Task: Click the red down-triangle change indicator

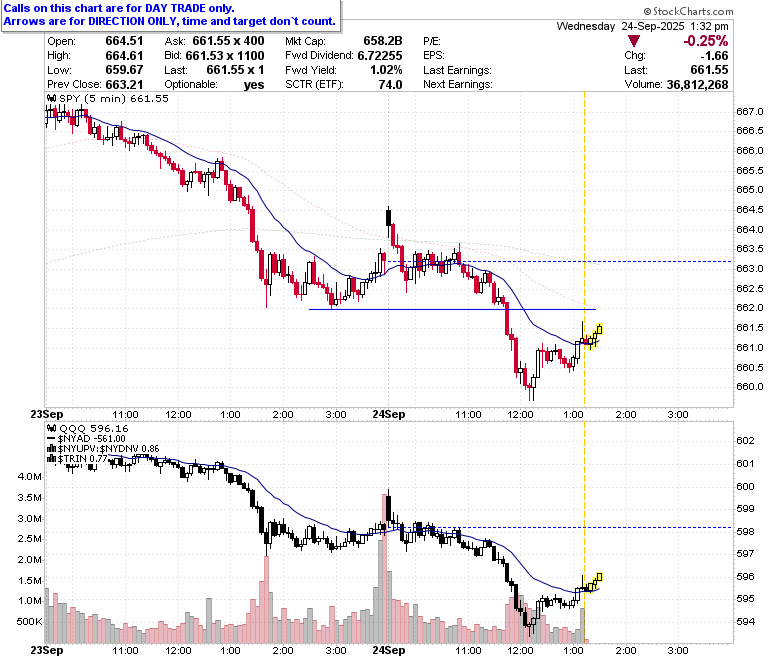Action: [x=633, y=41]
